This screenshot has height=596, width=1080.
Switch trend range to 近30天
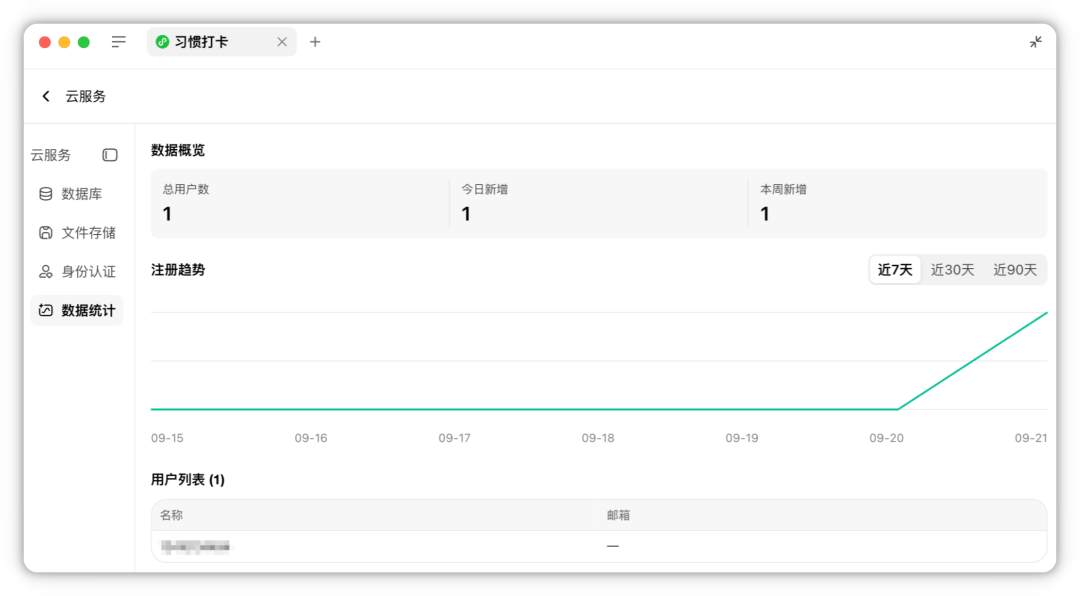(953, 270)
